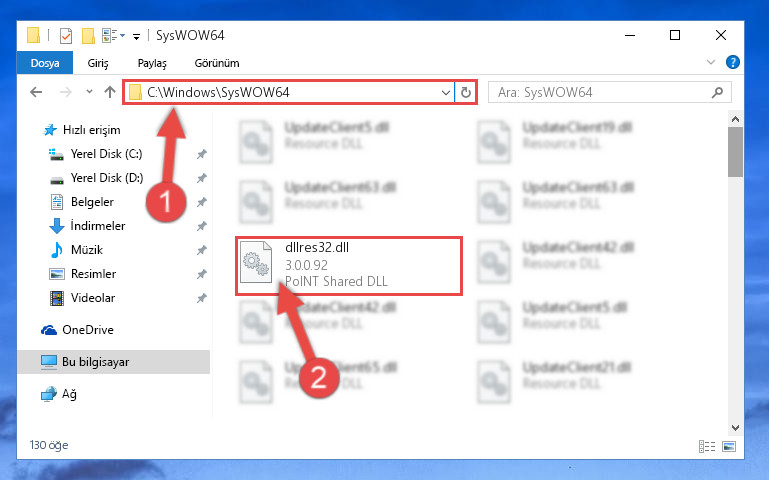Switch to large thumbnails view icon
769x480 pixels.
(x=729, y=447)
